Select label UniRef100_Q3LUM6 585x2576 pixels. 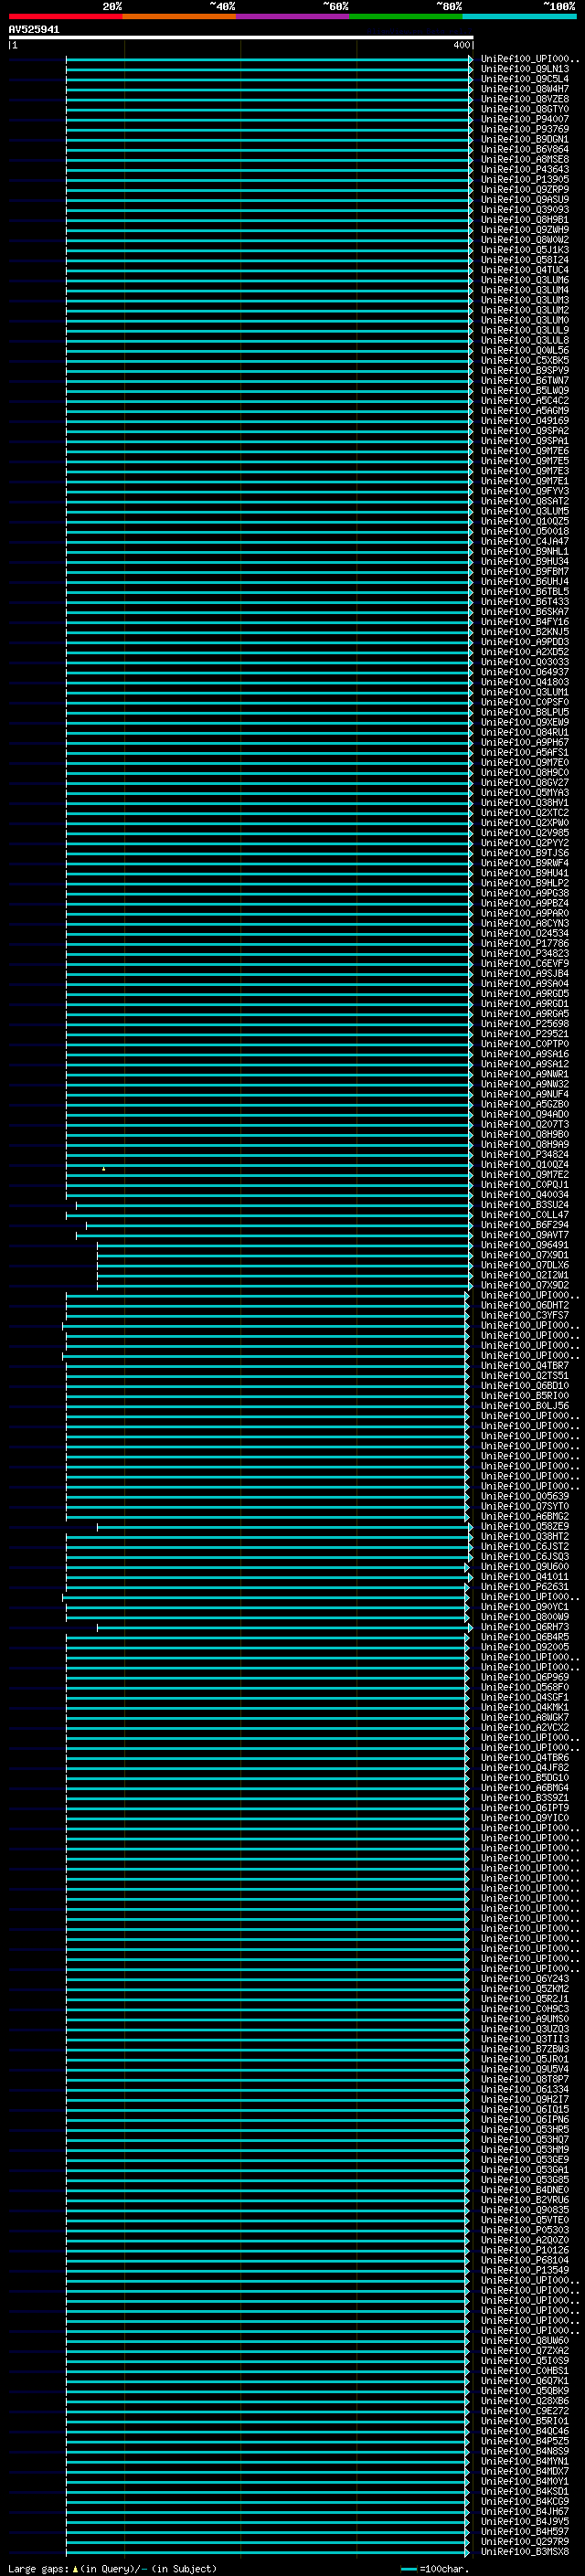click(x=525, y=280)
